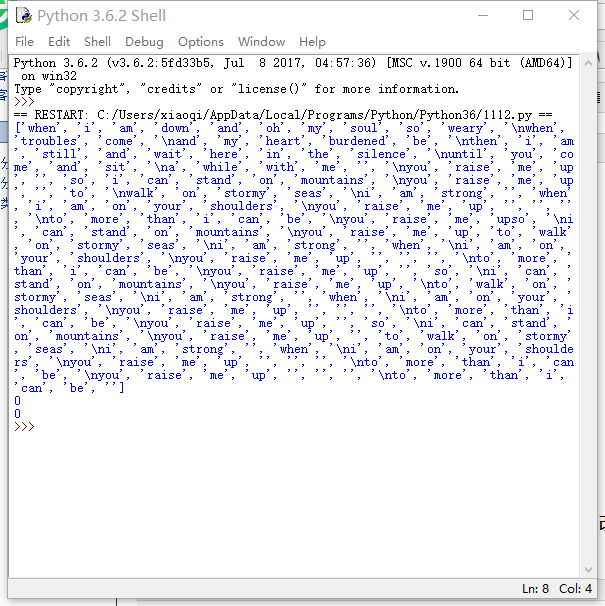Click the vertical scrollbar track
The width and height of the screenshot is (605, 606).
pos(588,317)
